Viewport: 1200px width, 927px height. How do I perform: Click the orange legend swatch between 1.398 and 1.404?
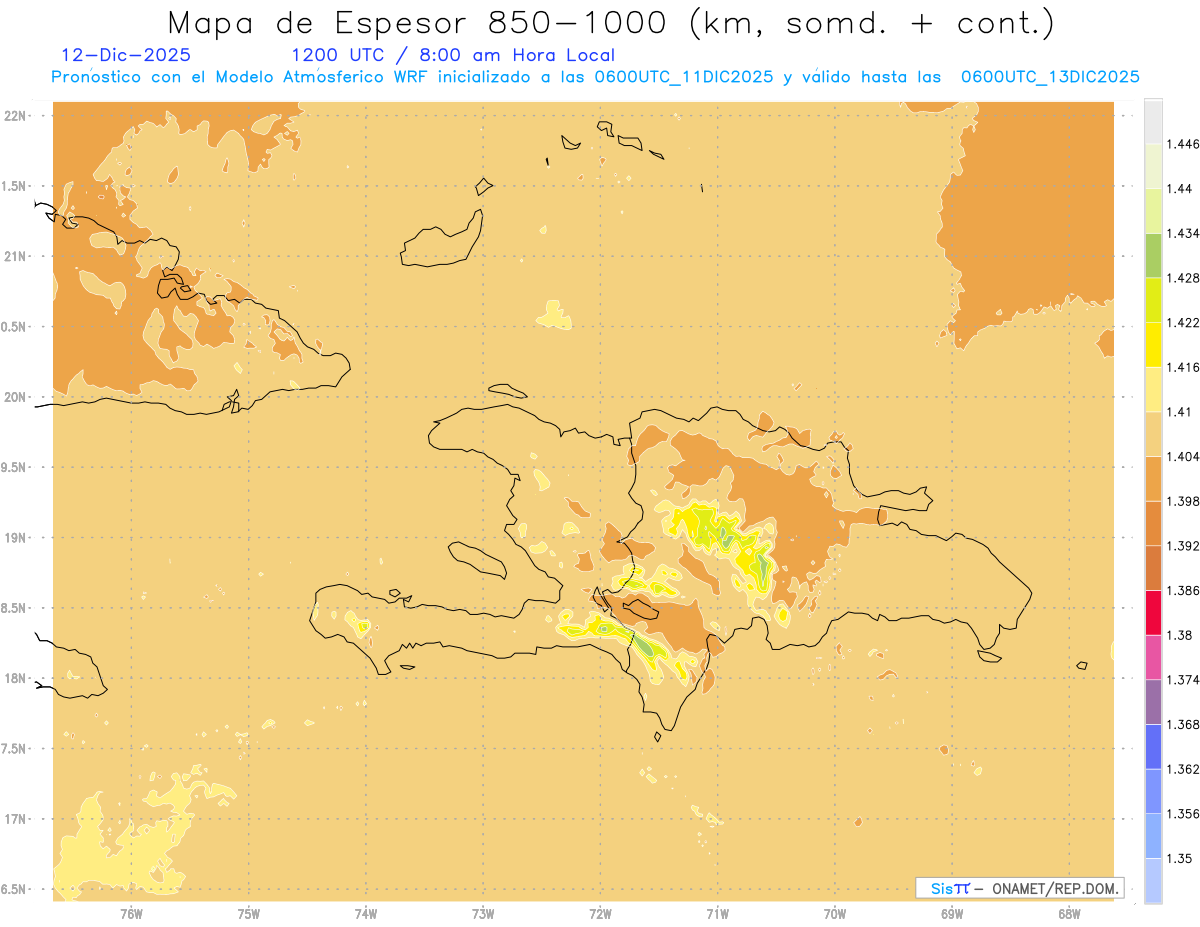pos(1153,479)
